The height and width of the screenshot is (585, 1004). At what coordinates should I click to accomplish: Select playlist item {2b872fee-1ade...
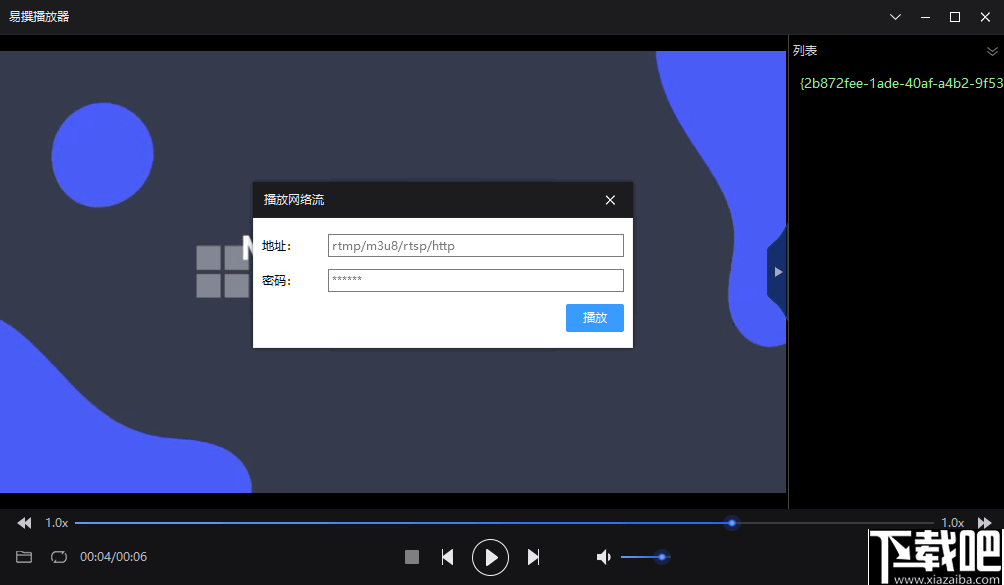click(x=901, y=83)
